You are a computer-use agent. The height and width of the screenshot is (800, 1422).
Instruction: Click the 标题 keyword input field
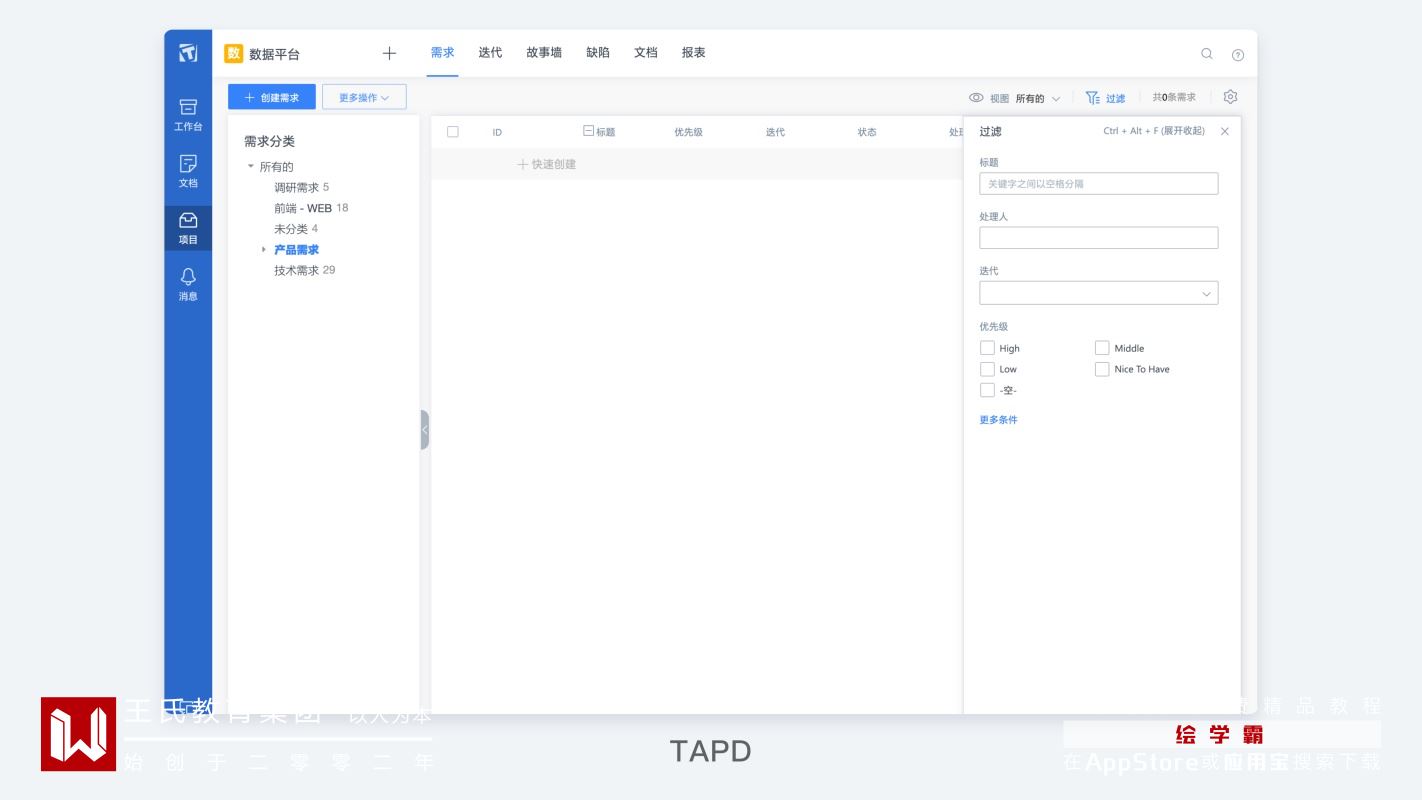1099,184
